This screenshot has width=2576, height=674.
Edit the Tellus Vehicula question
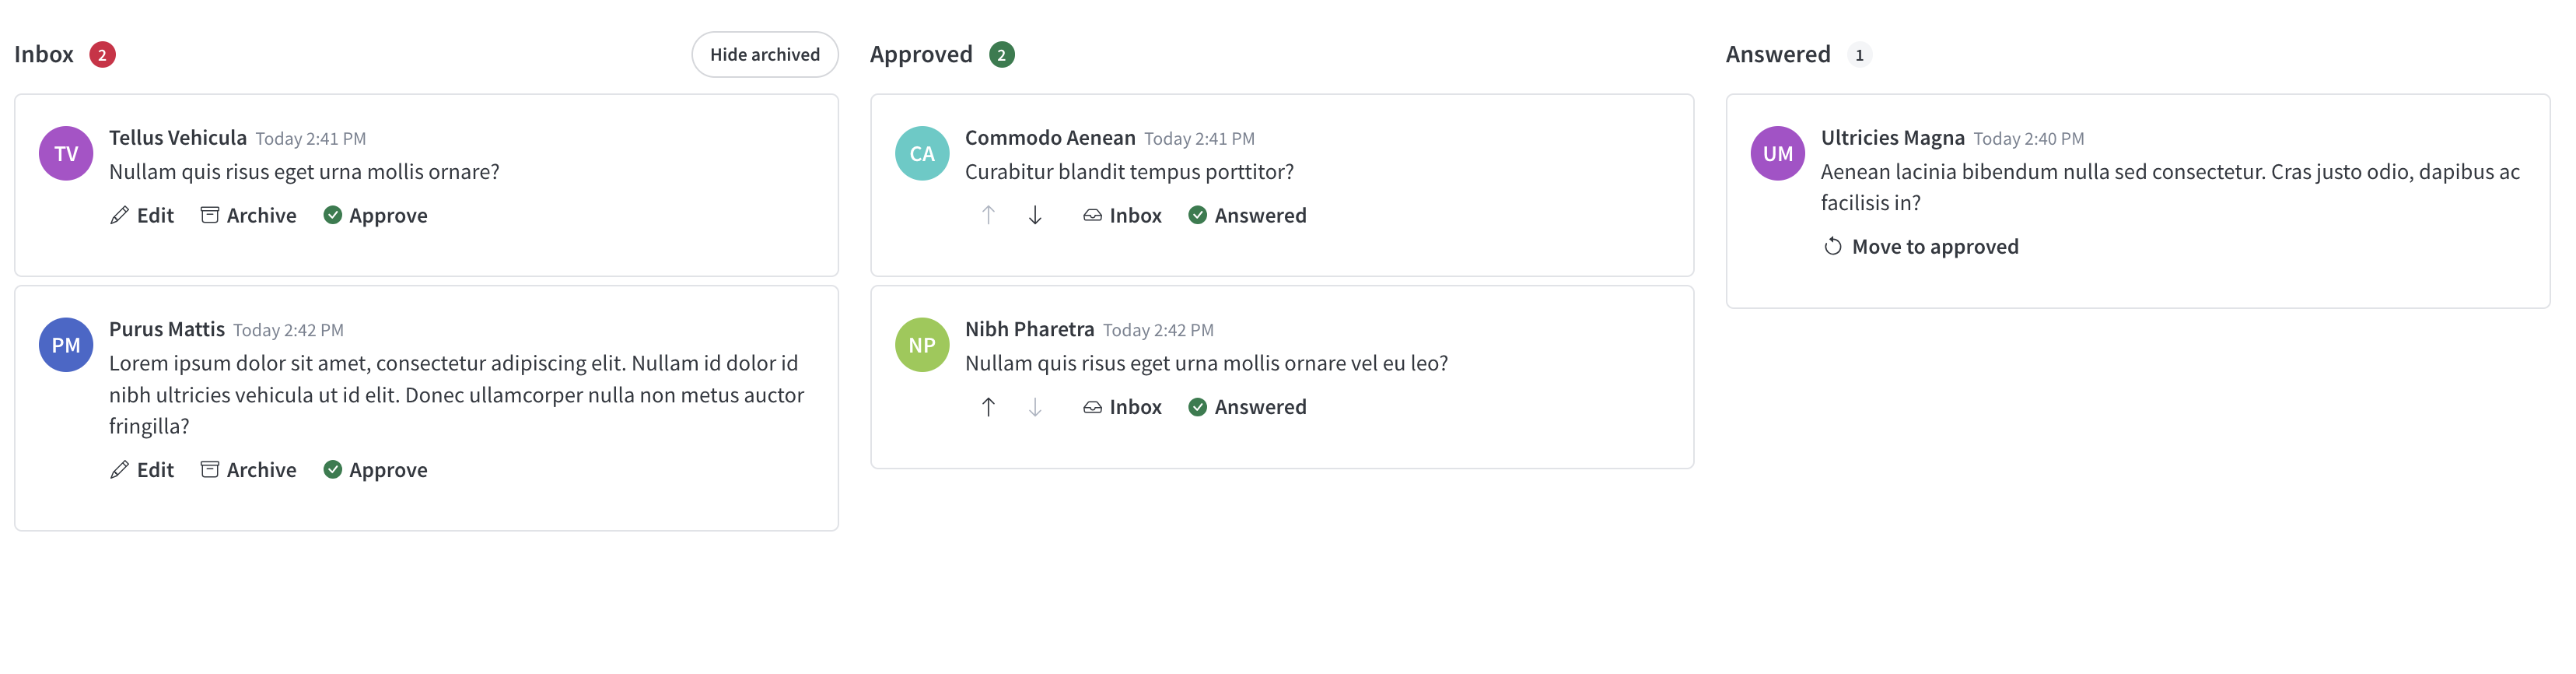(141, 215)
